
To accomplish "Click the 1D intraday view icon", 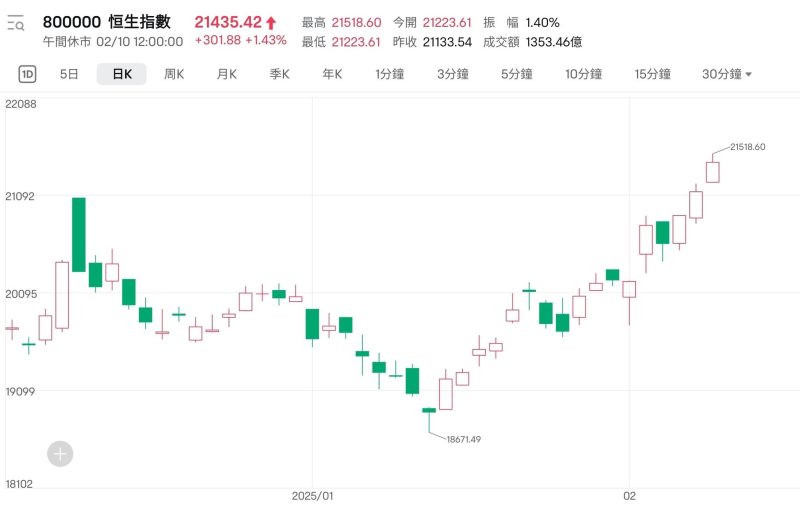I will click(28, 74).
